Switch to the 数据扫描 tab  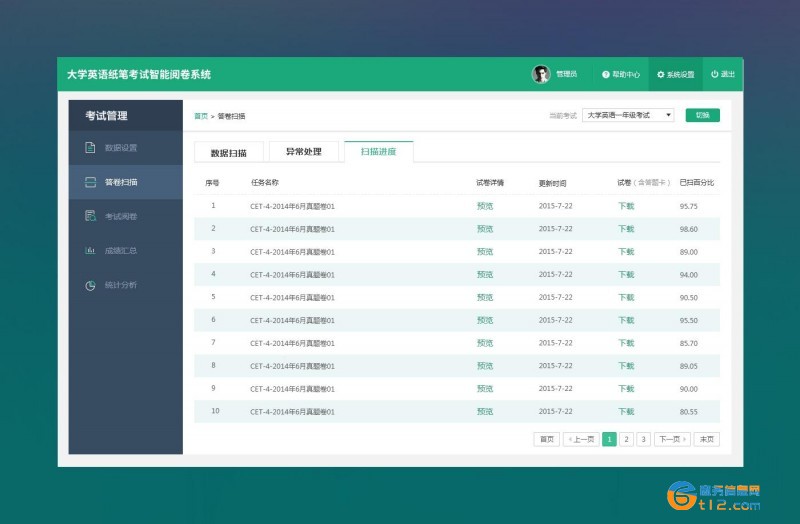[229, 153]
